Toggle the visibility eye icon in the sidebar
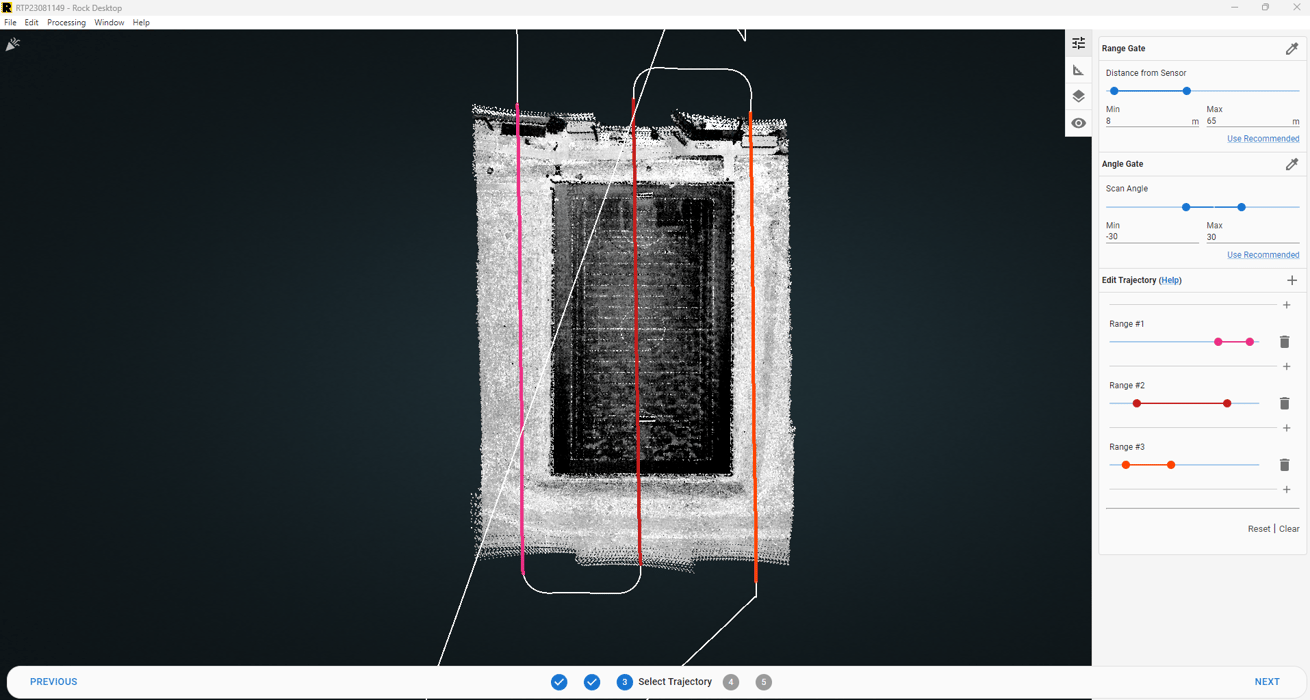Image resolution: width=1310 pixels, height=700 pixels. click(x=1078, y=122)
